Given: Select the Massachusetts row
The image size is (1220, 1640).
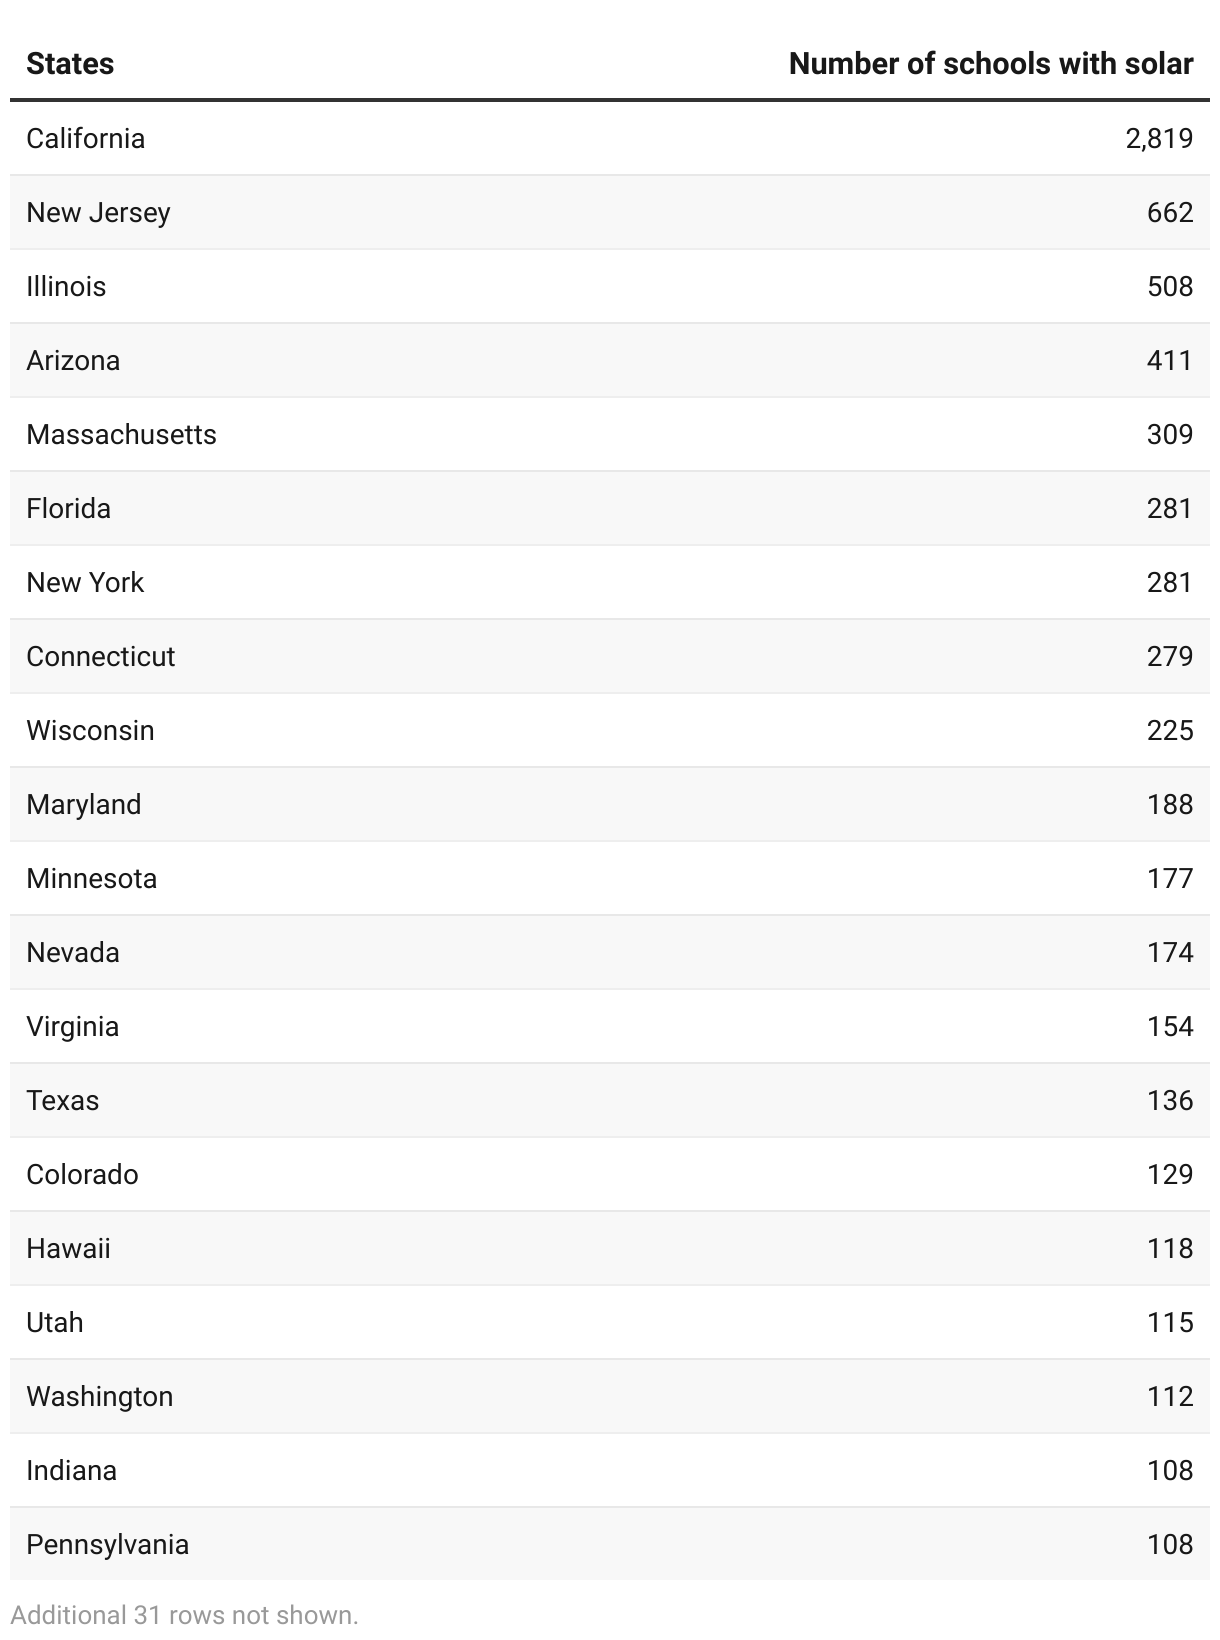Looking at the screenshot, I should click(610, 434).
